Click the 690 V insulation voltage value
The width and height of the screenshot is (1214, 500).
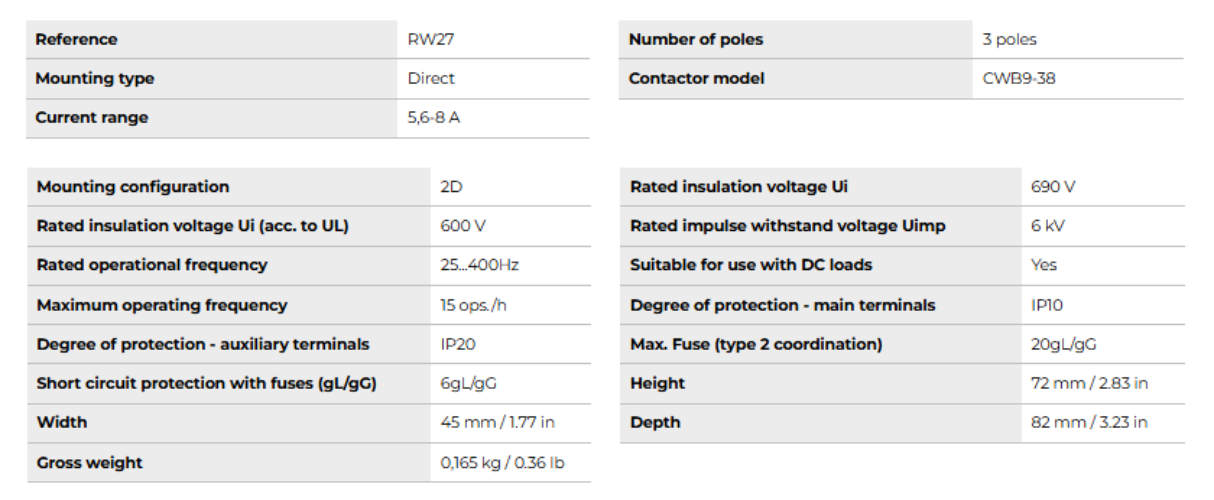click(1053, 187)
